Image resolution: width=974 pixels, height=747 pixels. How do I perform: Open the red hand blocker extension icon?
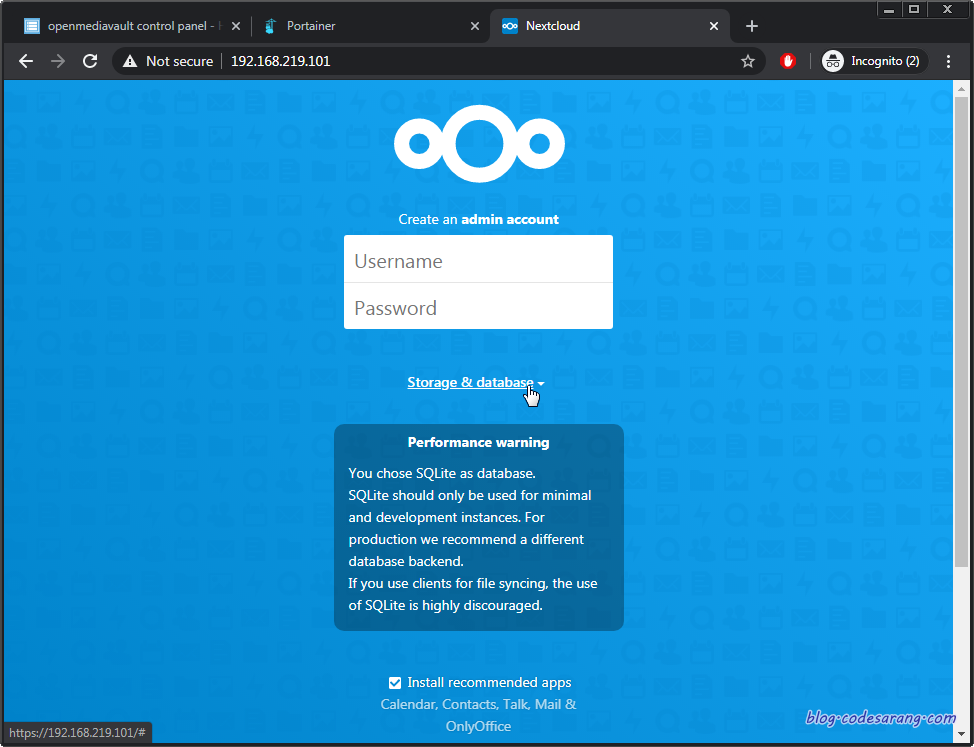pos(788,61)
